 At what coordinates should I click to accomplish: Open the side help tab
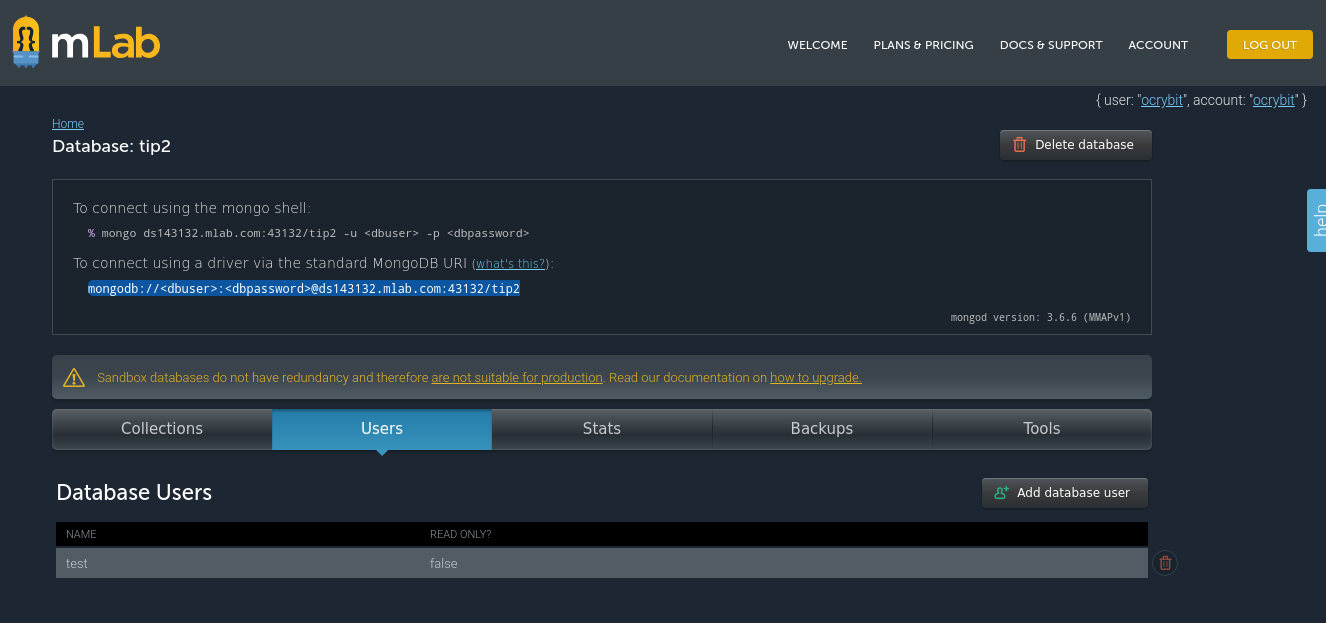[1317, 219]
